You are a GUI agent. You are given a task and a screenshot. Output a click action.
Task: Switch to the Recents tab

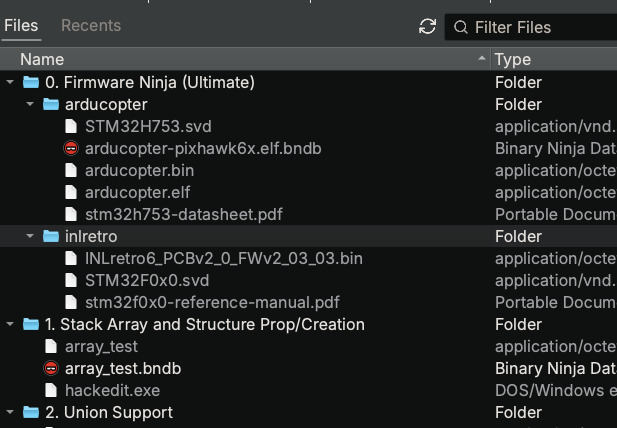coord(91,26)
